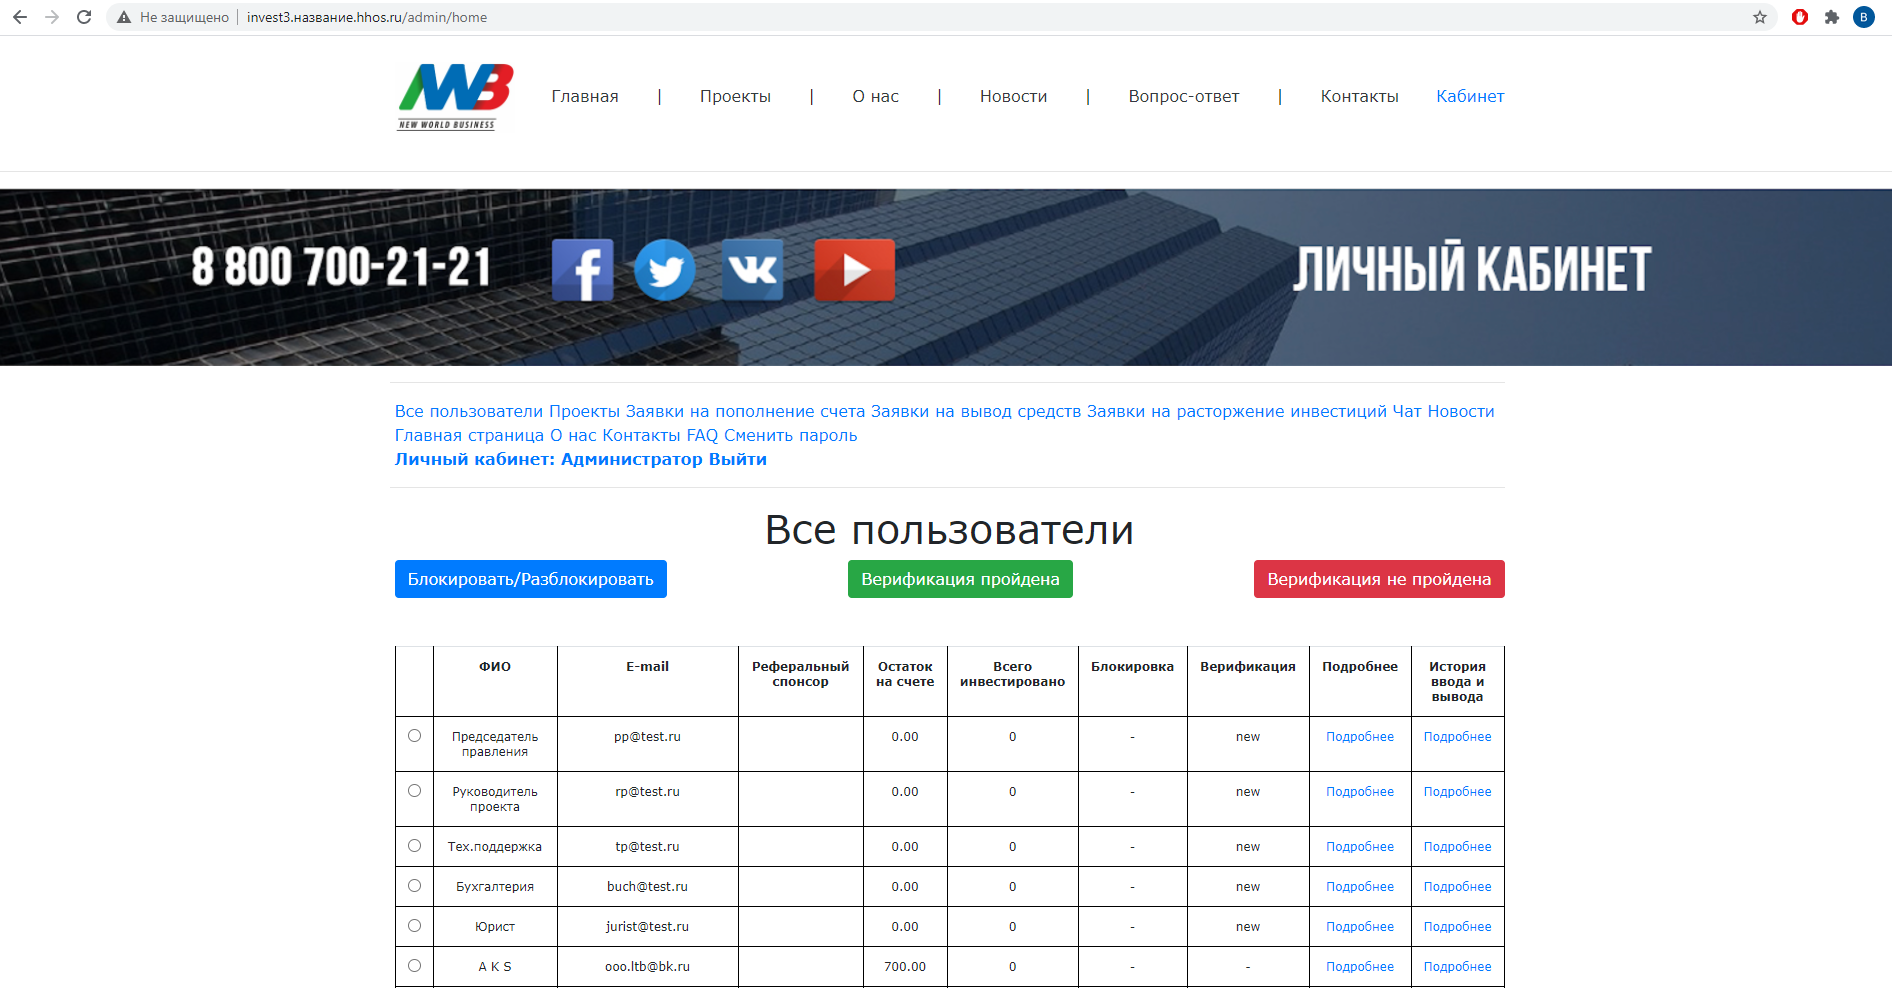Screen dimensions: 1892x988
Task: Open the Facebook social icon
Action: click(x=583, y=270)
